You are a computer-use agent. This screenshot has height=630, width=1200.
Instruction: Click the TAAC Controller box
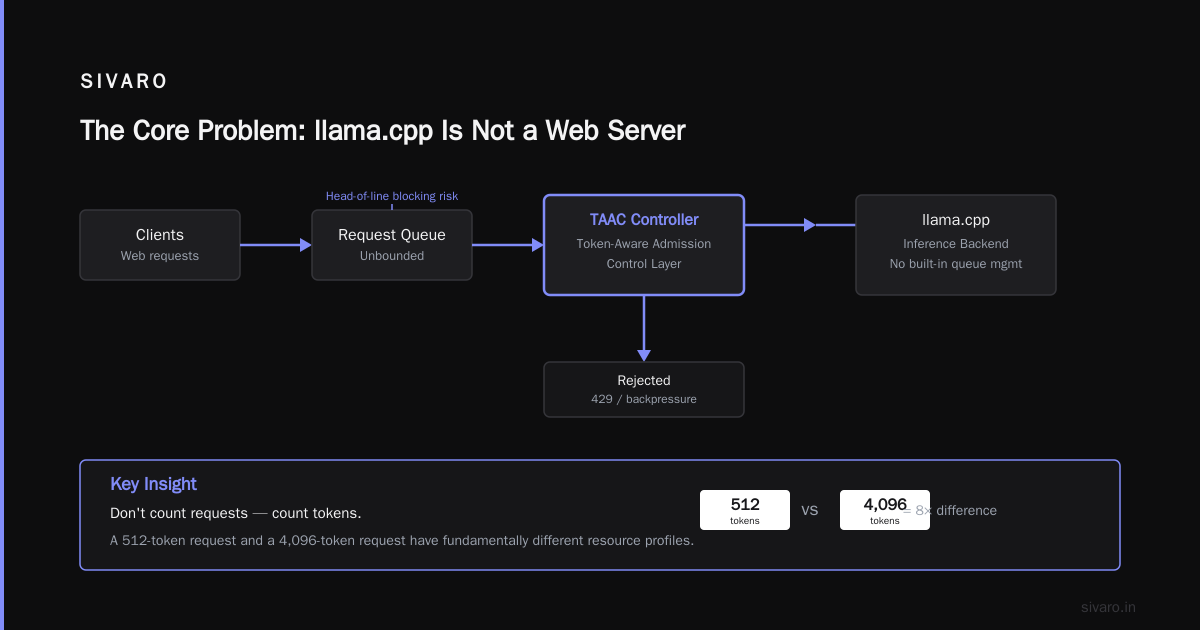tap(644, 245)
